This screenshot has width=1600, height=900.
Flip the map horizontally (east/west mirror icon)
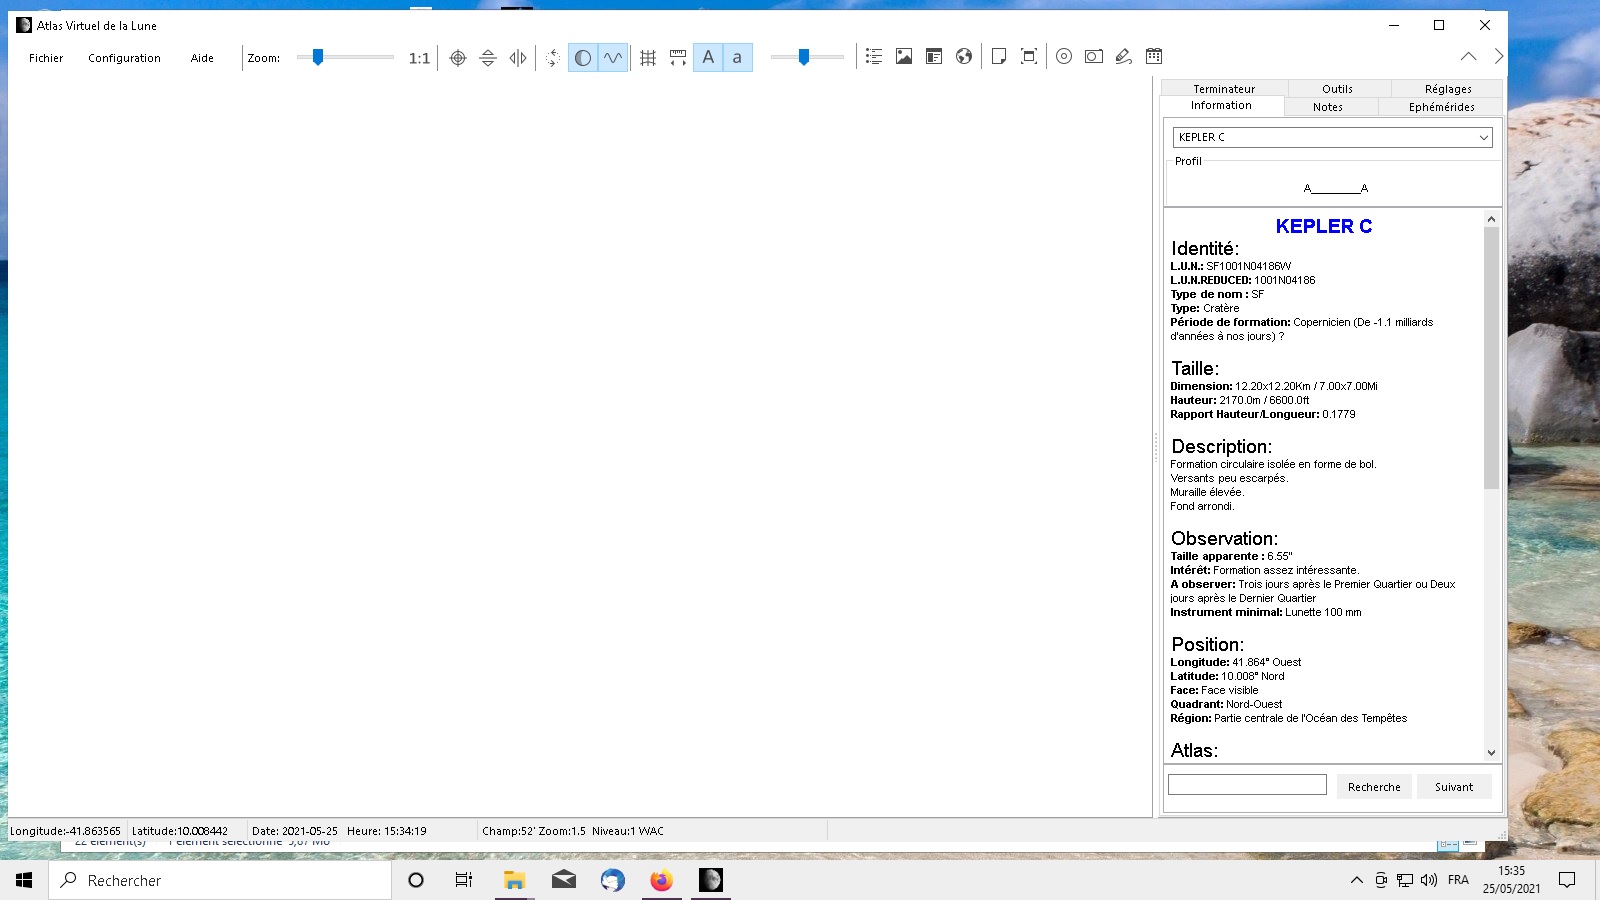coord(518,58)
